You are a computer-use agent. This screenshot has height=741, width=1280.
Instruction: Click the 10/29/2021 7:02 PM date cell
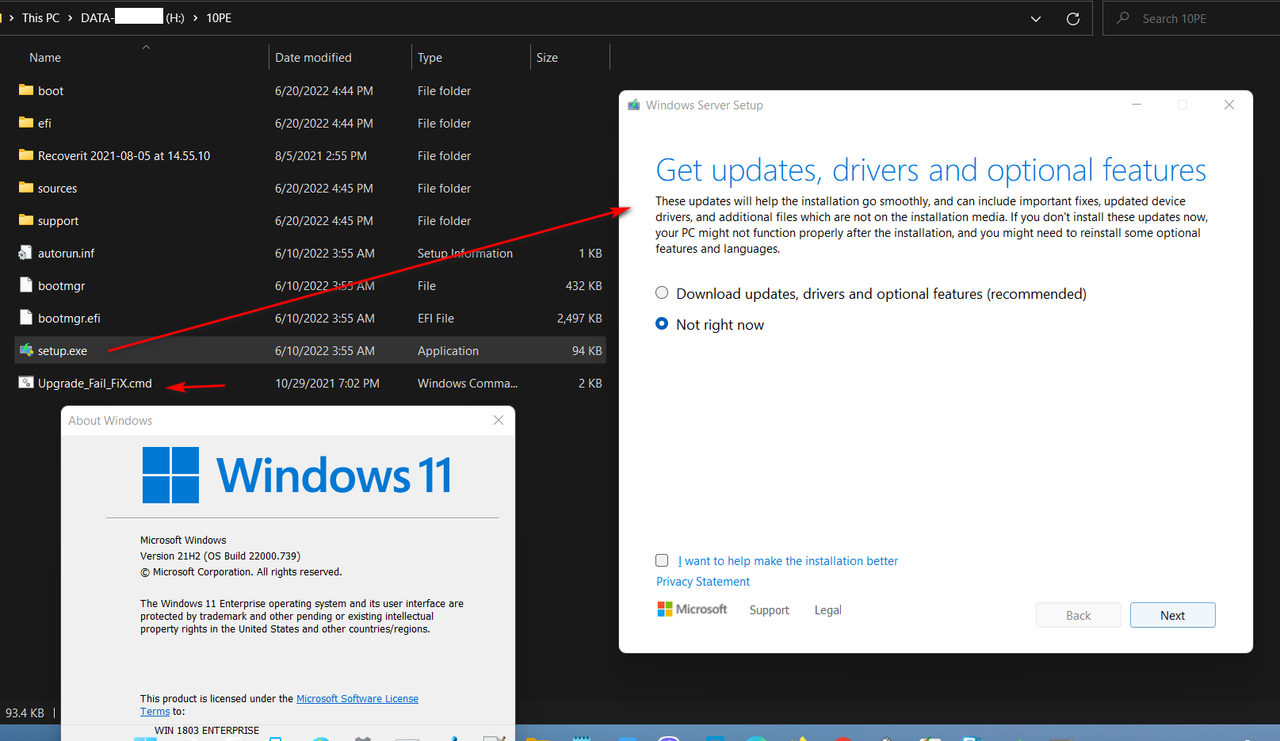pos(327,383)
